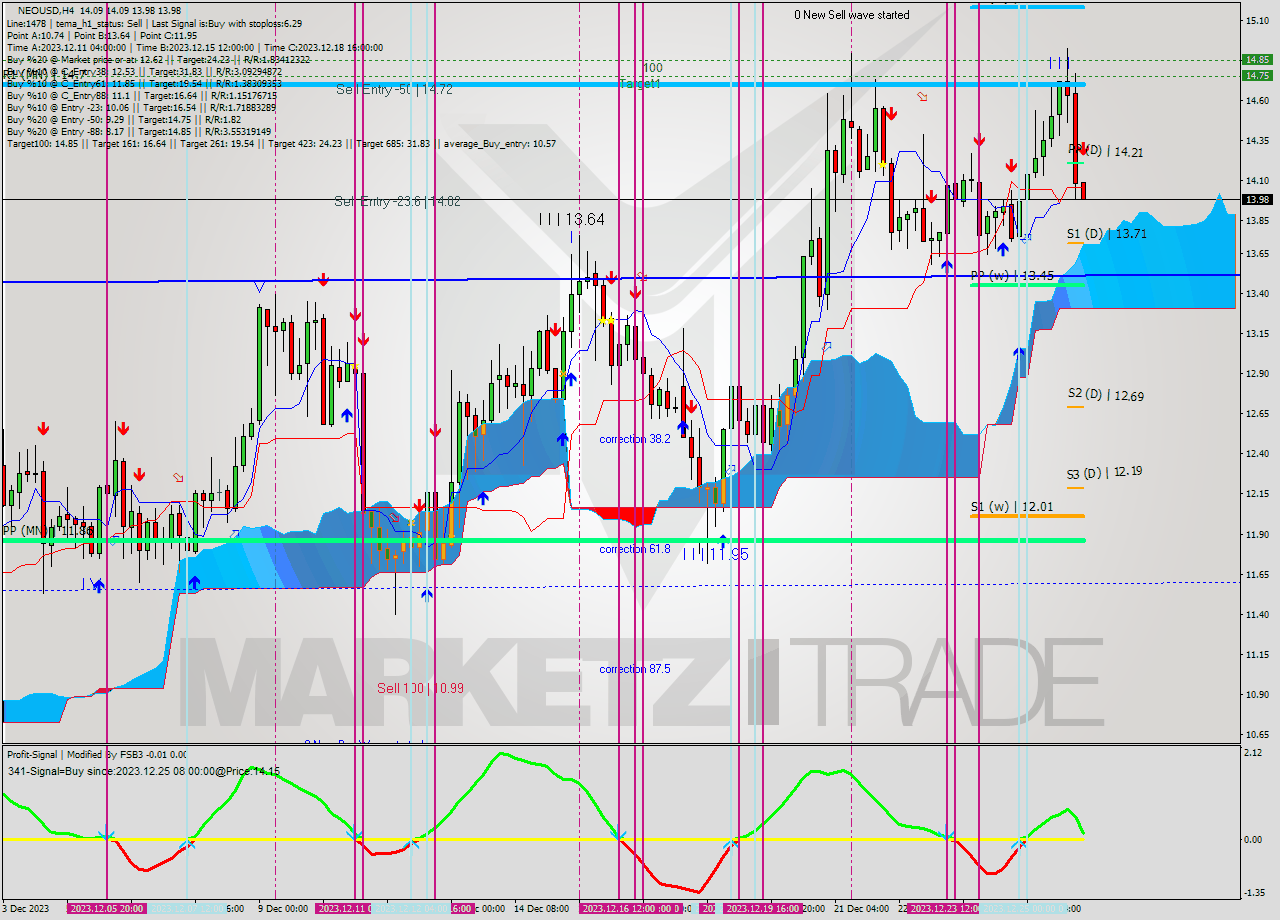
Task: Click the 341-Signal=Buy since text
Action: pyautogui.click(x=143, y=771)
